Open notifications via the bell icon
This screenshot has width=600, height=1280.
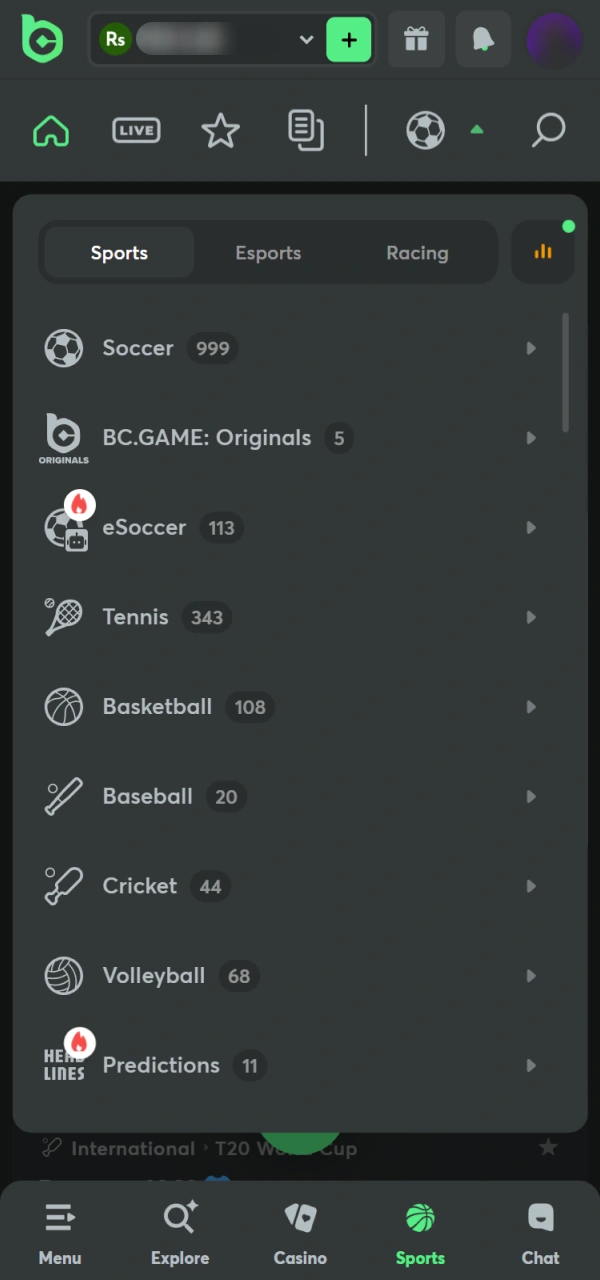click(x=483, y=39)
